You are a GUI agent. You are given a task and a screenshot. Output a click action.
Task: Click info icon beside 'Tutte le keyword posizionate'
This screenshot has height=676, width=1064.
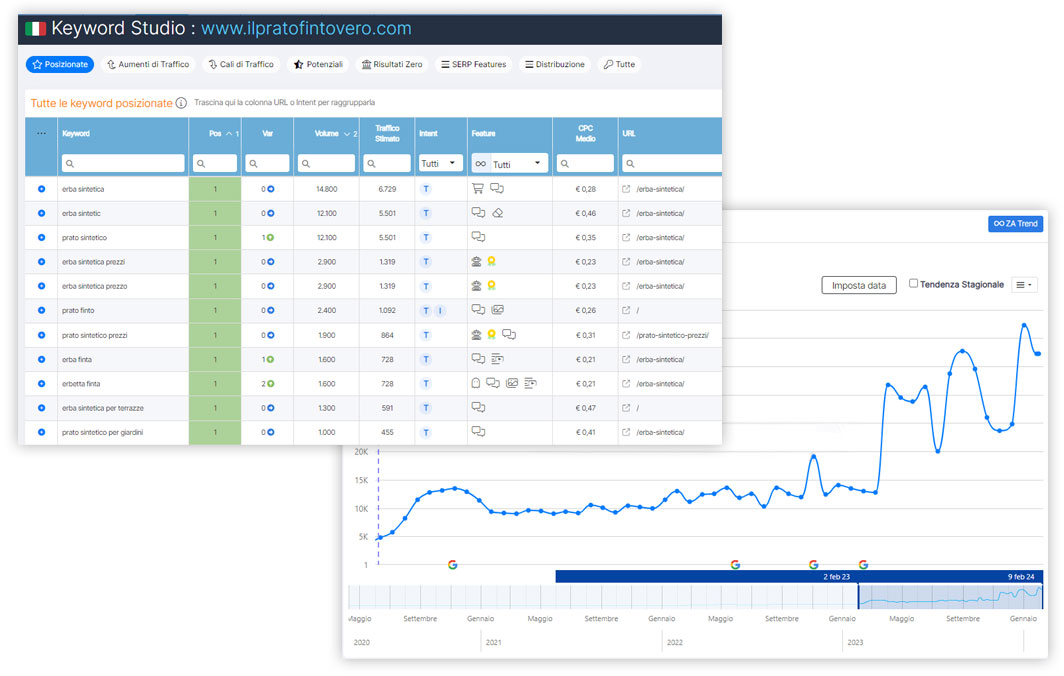click(x=181, y=103)
